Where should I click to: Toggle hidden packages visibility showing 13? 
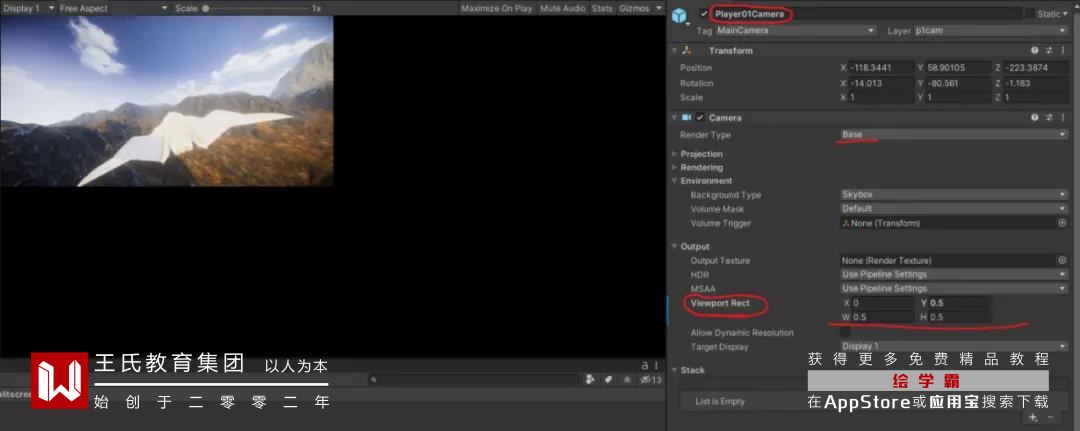pos(651,379)
